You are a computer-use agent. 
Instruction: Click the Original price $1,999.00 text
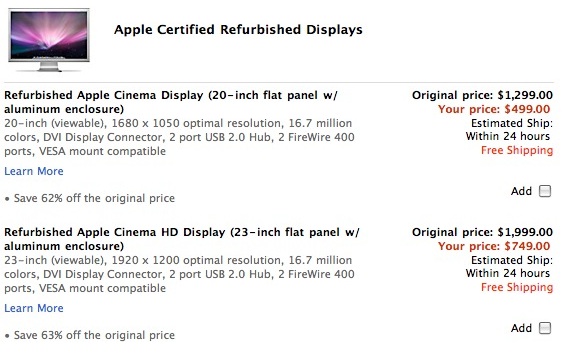(x=482, y=232)
